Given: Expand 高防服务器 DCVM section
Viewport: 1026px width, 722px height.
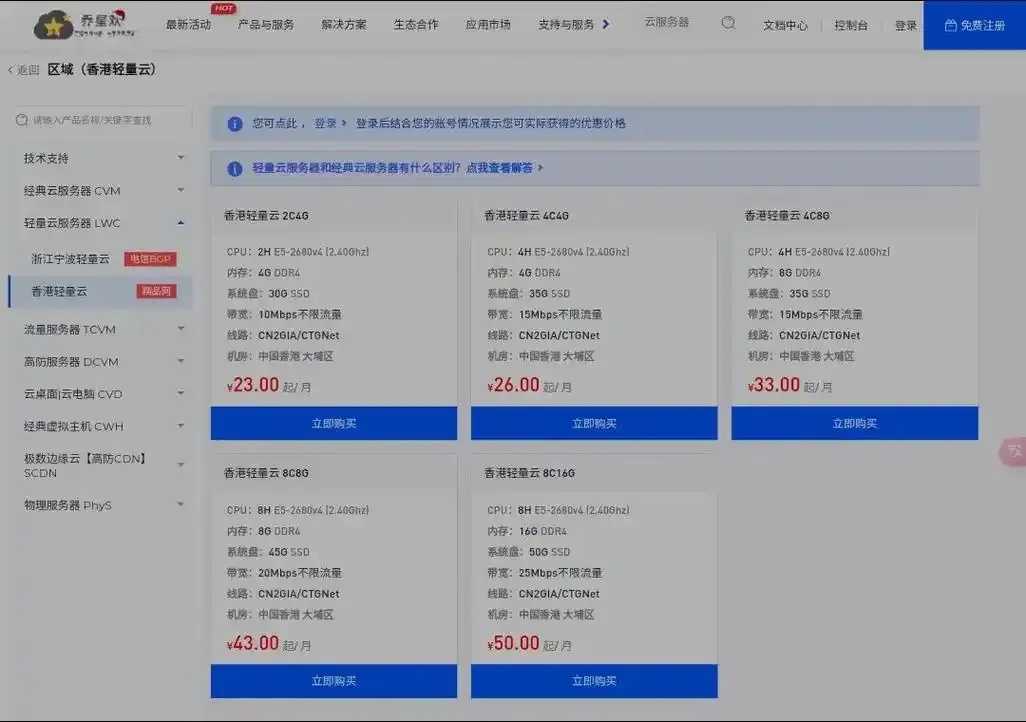Looking at the screenshot, I should click(103, 361).
